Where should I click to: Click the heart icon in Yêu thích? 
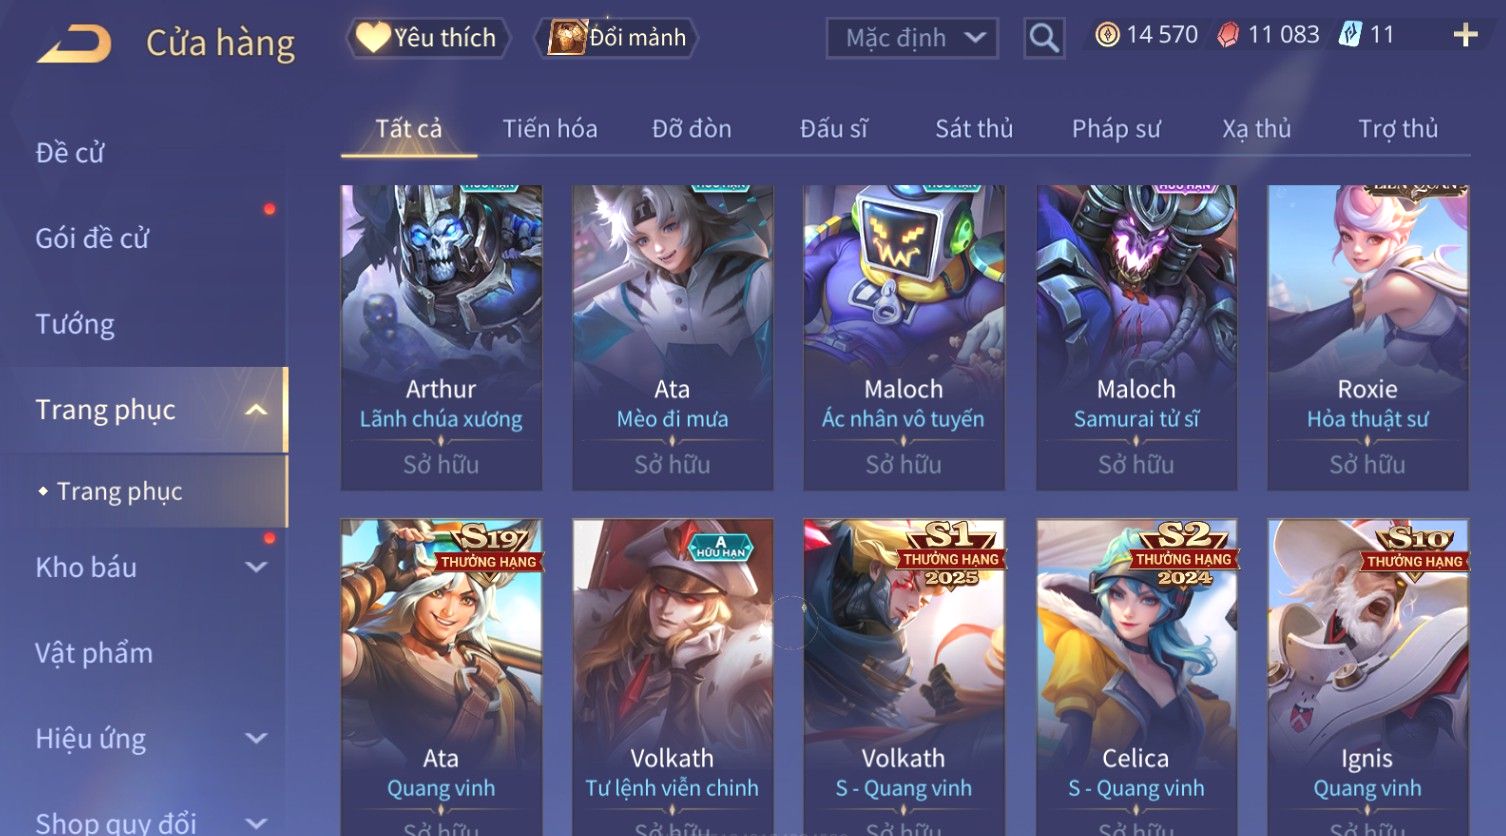click(373, 38)
